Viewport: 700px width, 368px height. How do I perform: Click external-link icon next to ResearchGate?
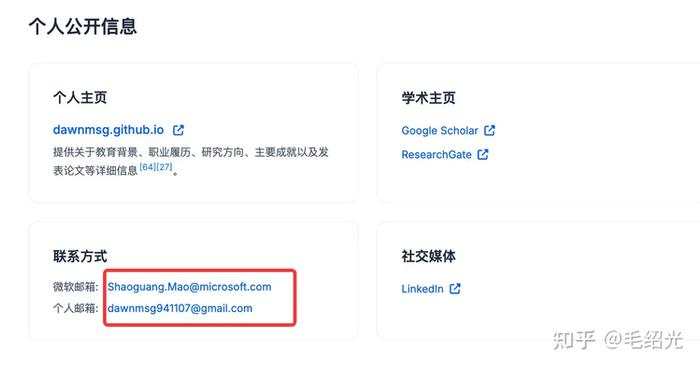(x=483, y=154)
